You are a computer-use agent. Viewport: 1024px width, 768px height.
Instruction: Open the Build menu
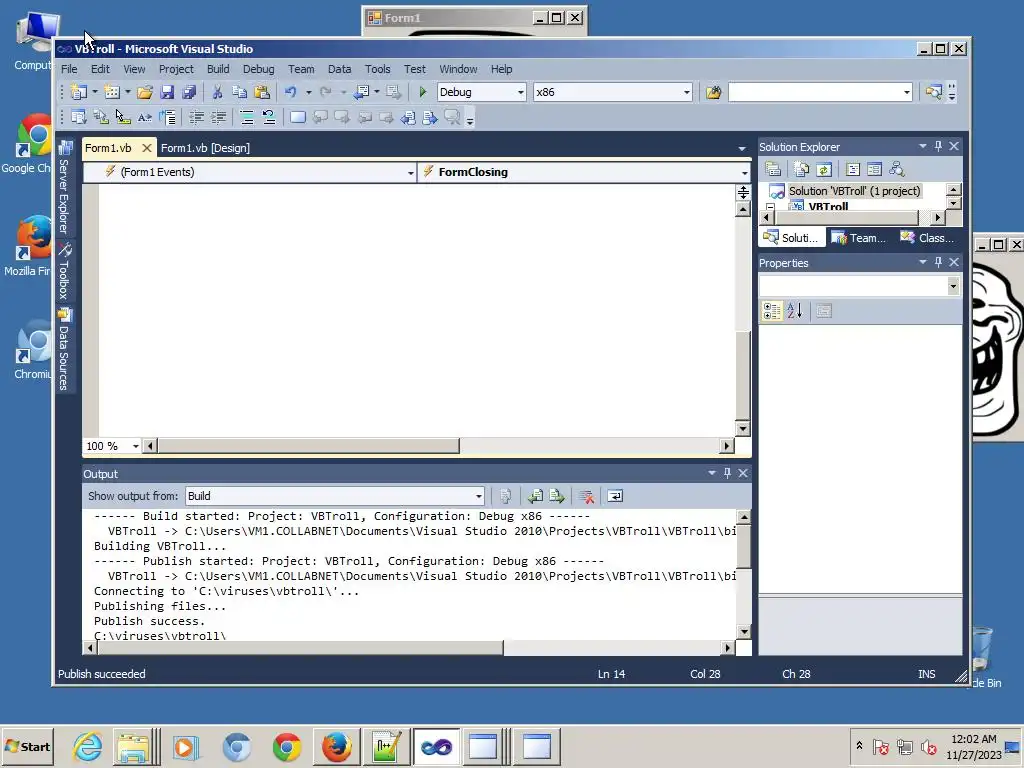pyautogui.click(x=218, y=69)
